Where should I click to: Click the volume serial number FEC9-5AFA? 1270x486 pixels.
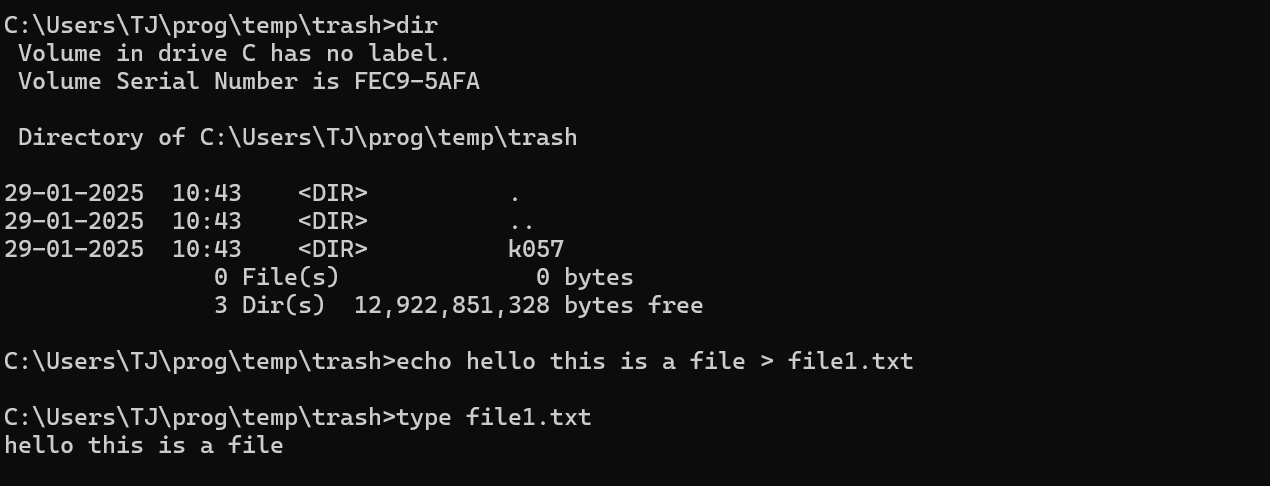tap(417, 81)
